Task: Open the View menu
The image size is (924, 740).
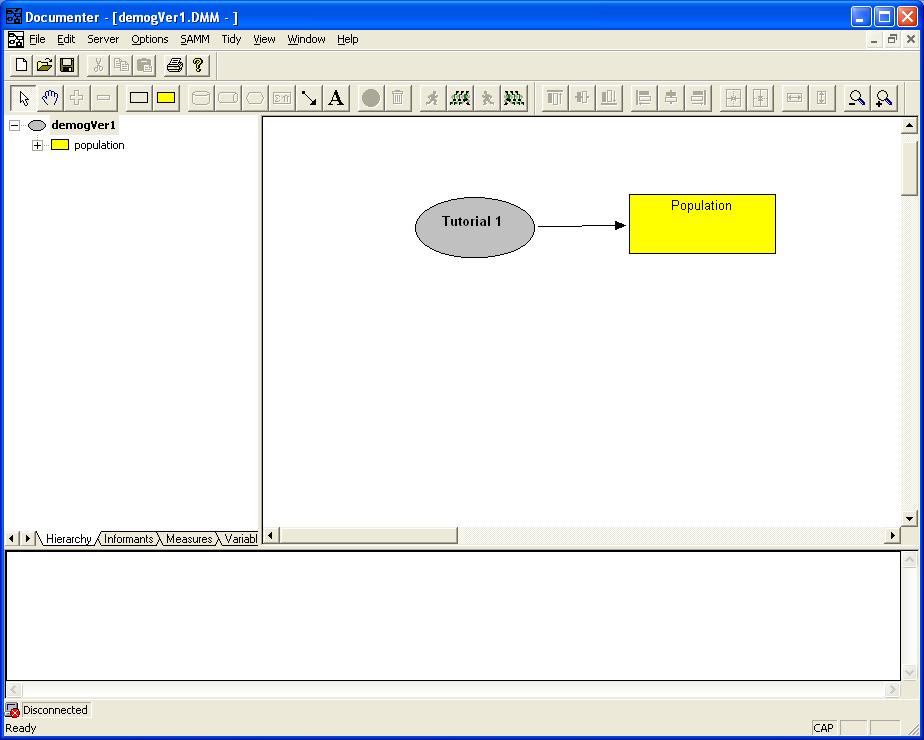Action: coord(264,39)
